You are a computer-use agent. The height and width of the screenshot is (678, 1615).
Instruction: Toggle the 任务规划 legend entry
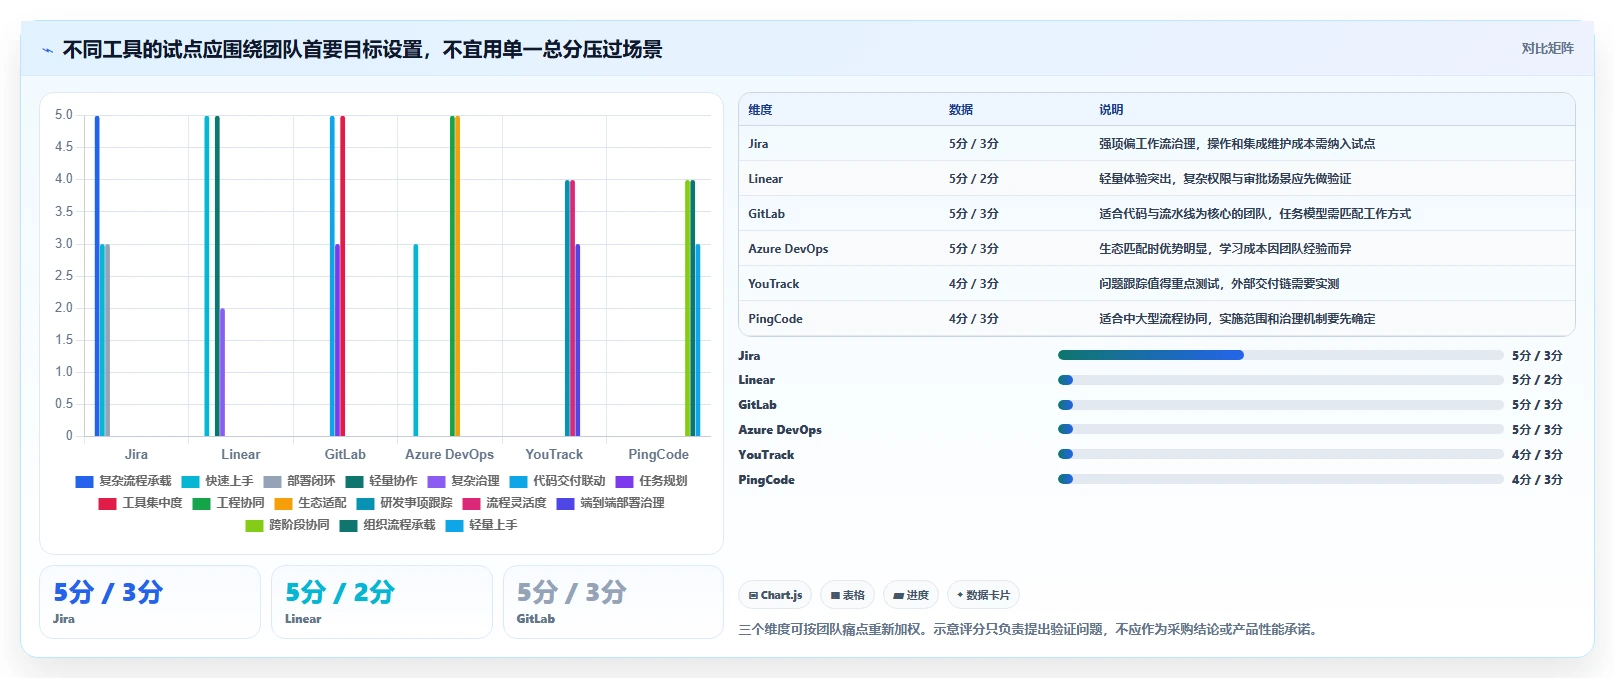[x=651, y=481]
